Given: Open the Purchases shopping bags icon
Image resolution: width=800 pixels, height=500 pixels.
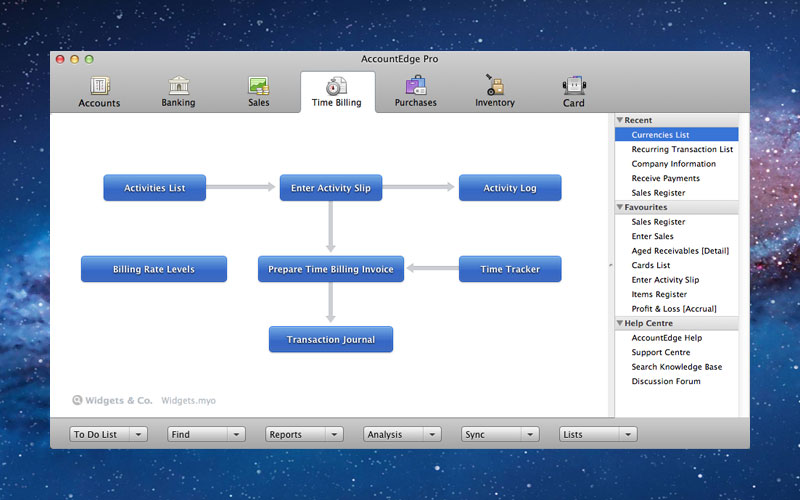Looking at the screenshot, I should (x=416, y=85).
